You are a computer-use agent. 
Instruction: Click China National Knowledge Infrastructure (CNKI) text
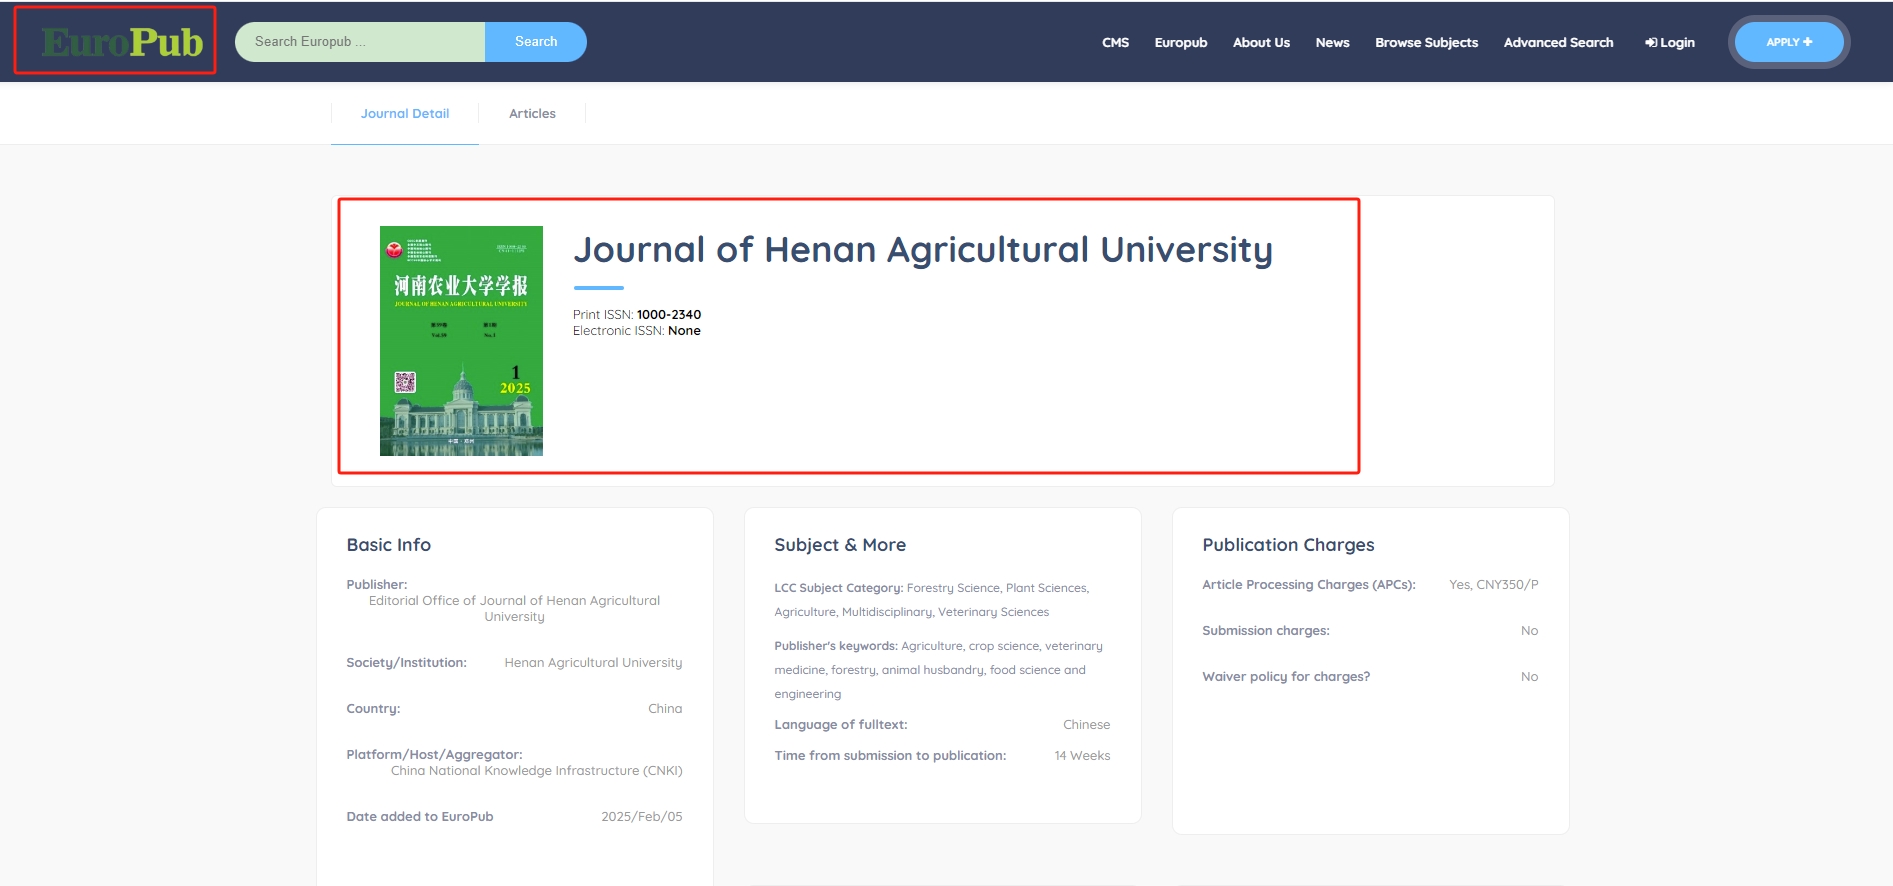(x=536, y=771)
